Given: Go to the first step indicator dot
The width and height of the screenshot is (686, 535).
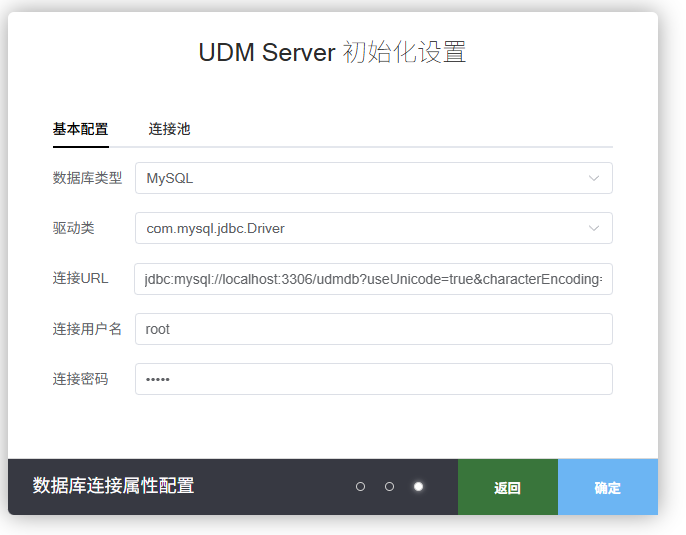Looking at the screenshot, I should click(360, 487).
